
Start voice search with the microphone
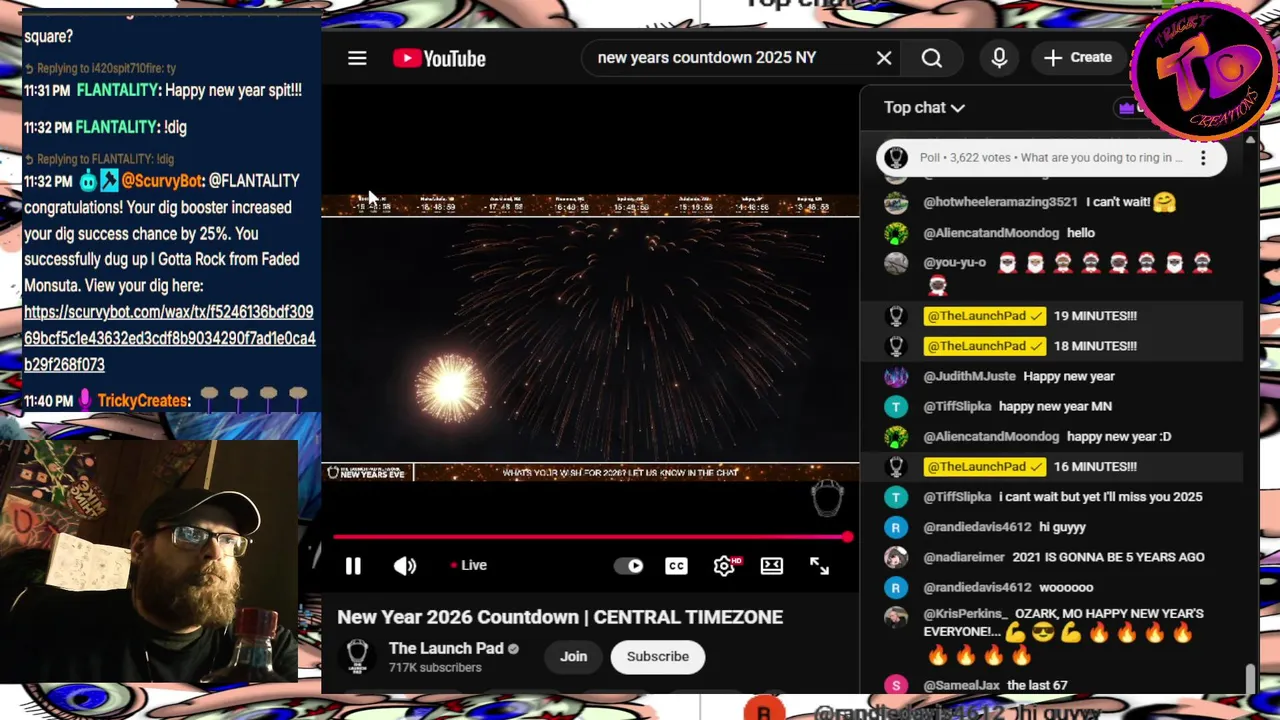999,58
